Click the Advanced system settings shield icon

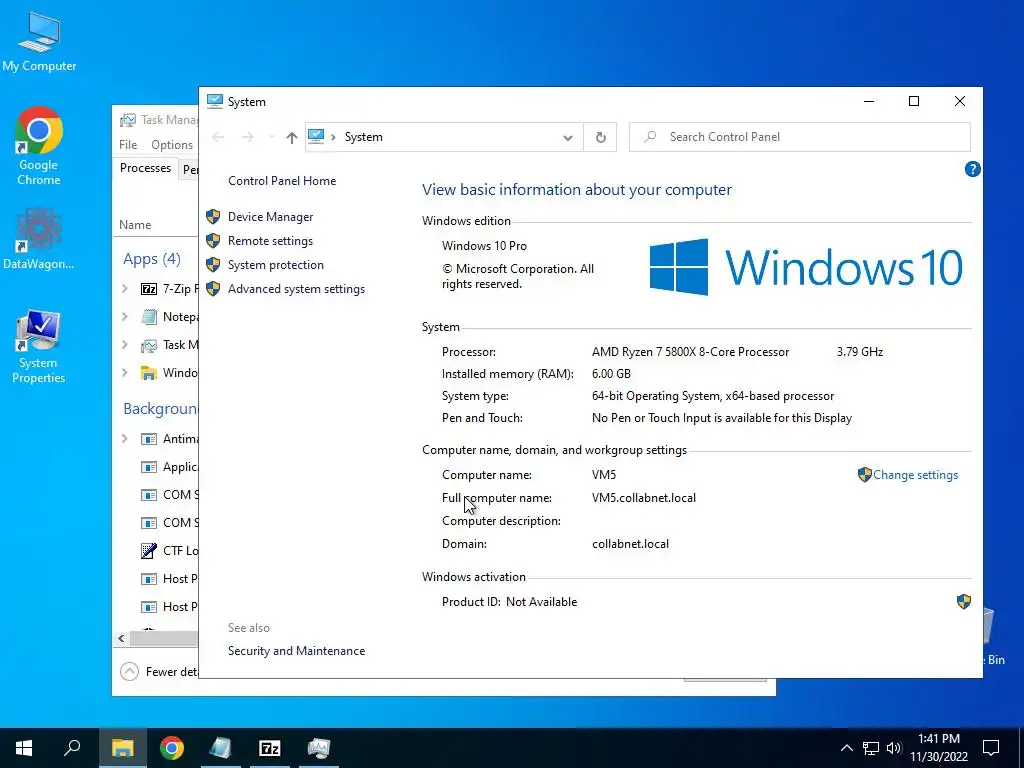click(x=213, y=289)
